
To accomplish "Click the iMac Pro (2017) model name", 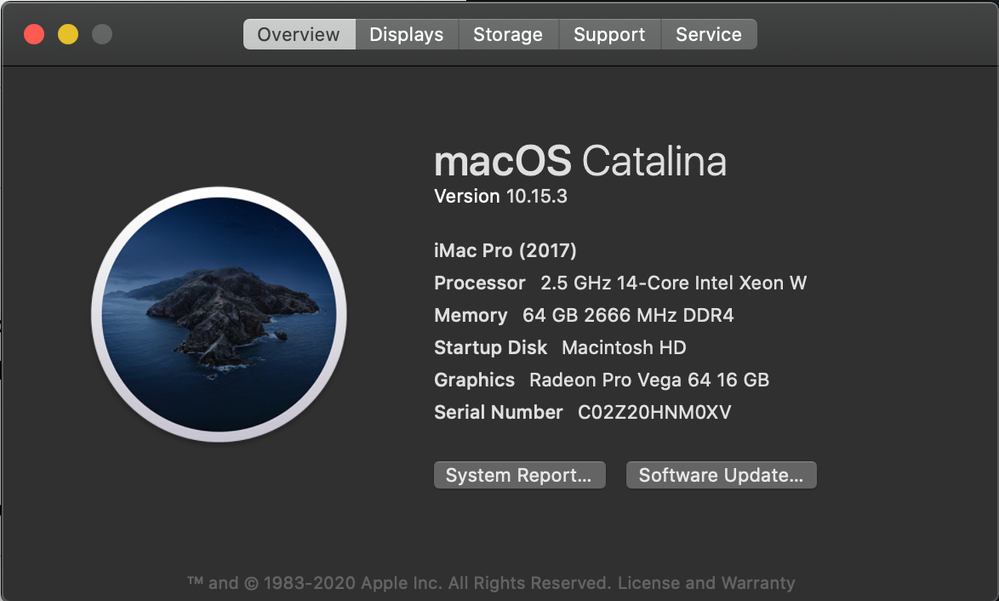I will click(506, 250).
